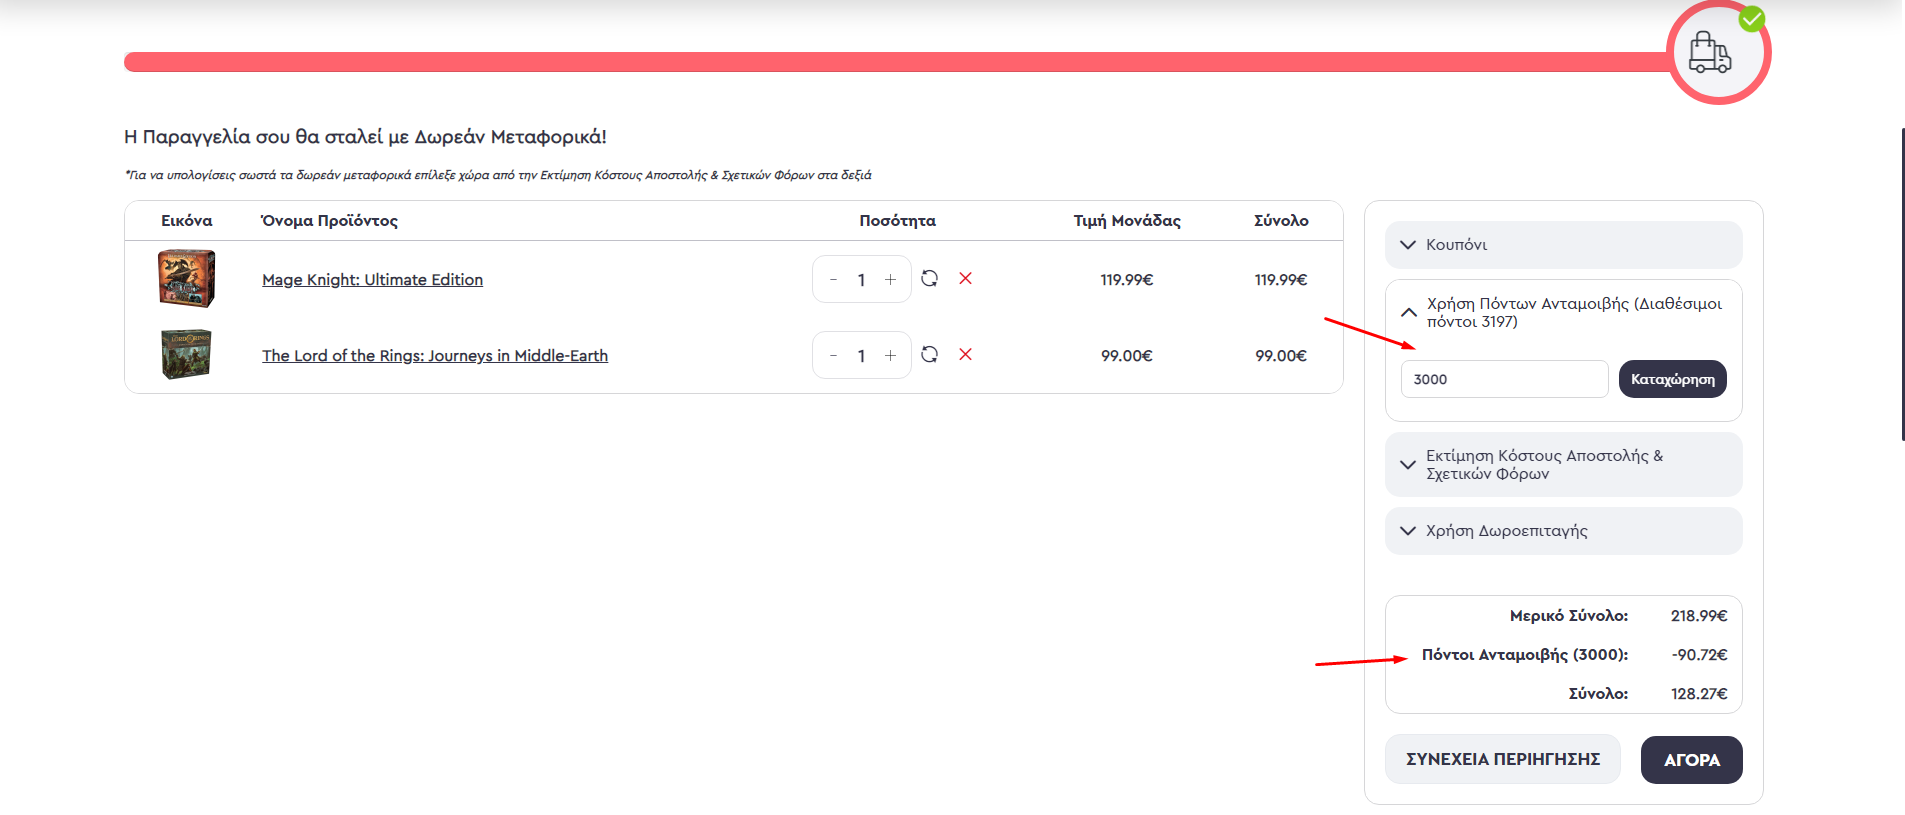Remove Mage Knight with red X icon
The image size is (1905, 815).
[x=965, y=279]
